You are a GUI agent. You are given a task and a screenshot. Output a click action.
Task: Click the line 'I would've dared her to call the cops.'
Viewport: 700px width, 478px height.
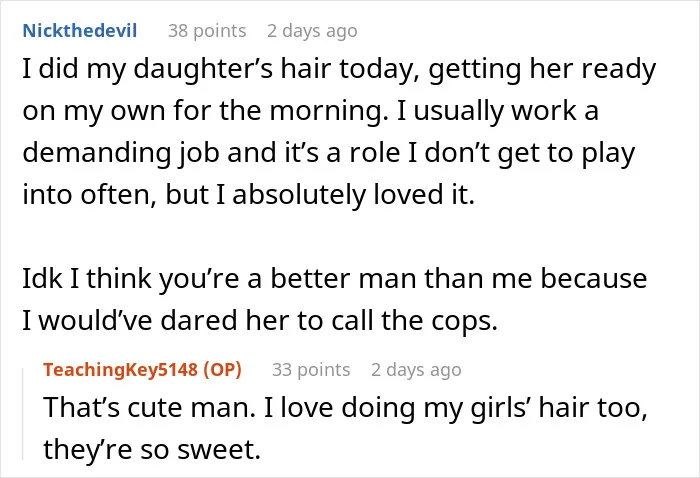pos(260,320)
